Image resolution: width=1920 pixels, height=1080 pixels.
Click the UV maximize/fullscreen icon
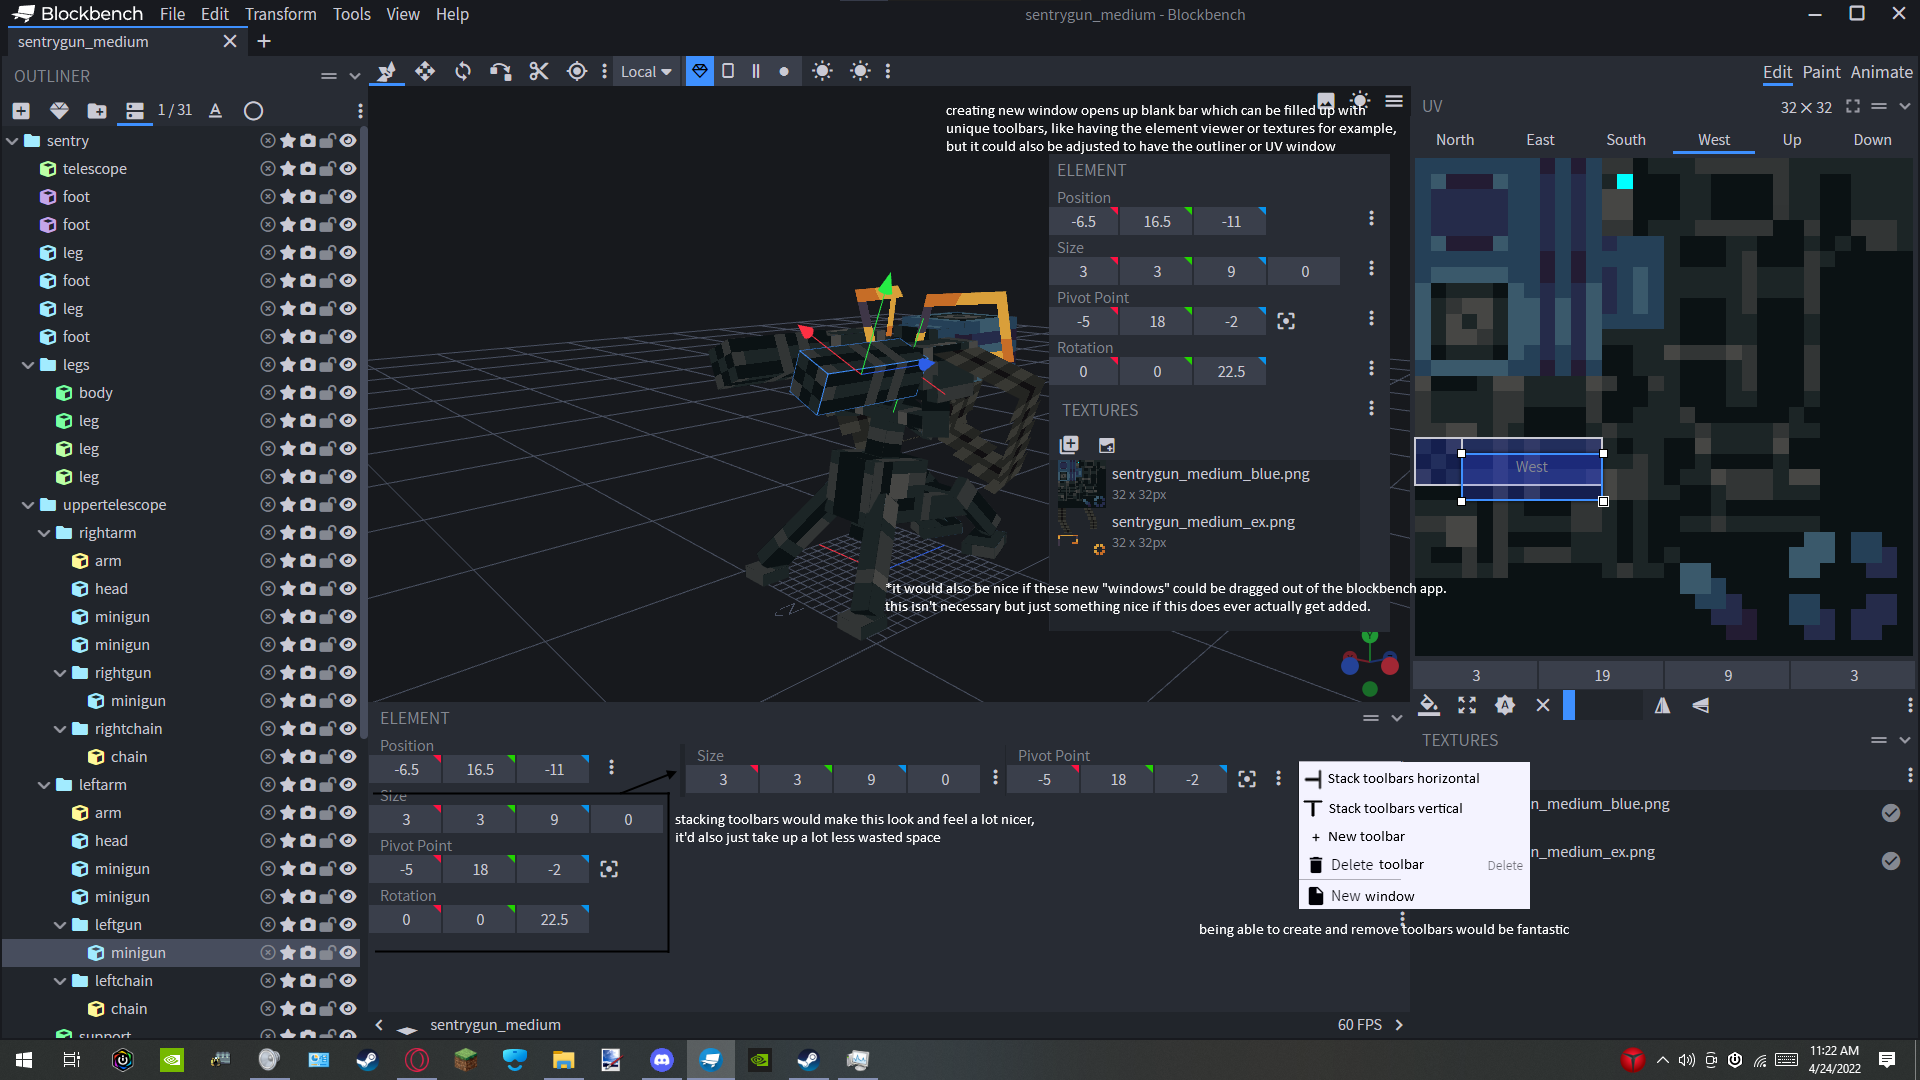coord(1854,107)
